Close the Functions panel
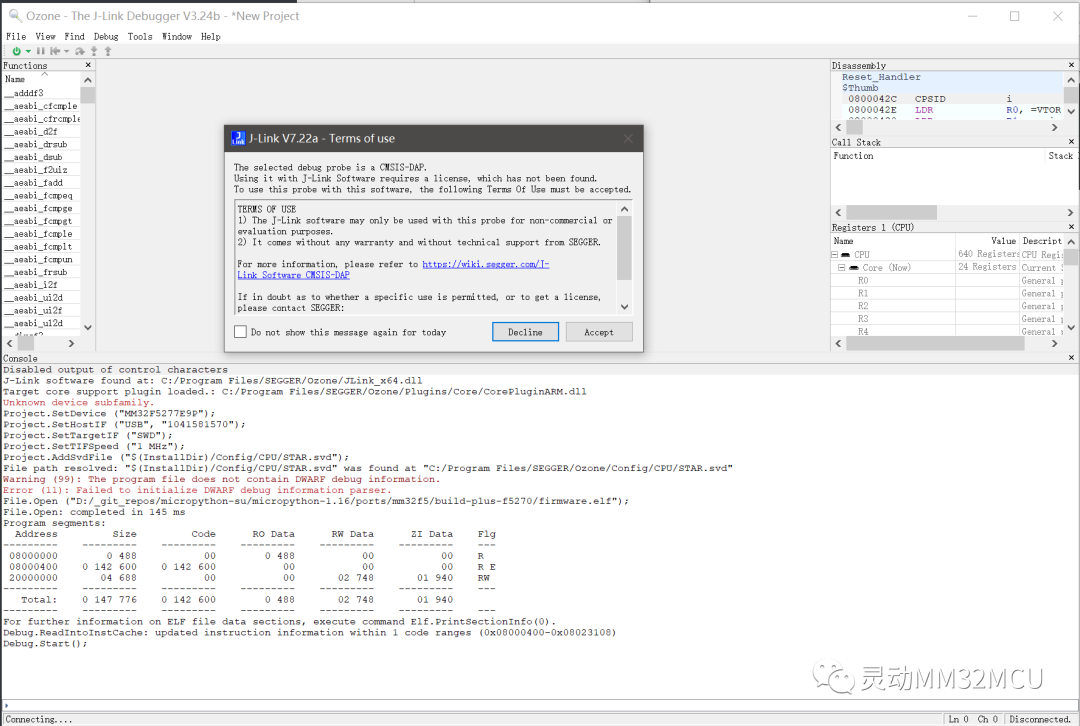 click(x=88, y=65)
